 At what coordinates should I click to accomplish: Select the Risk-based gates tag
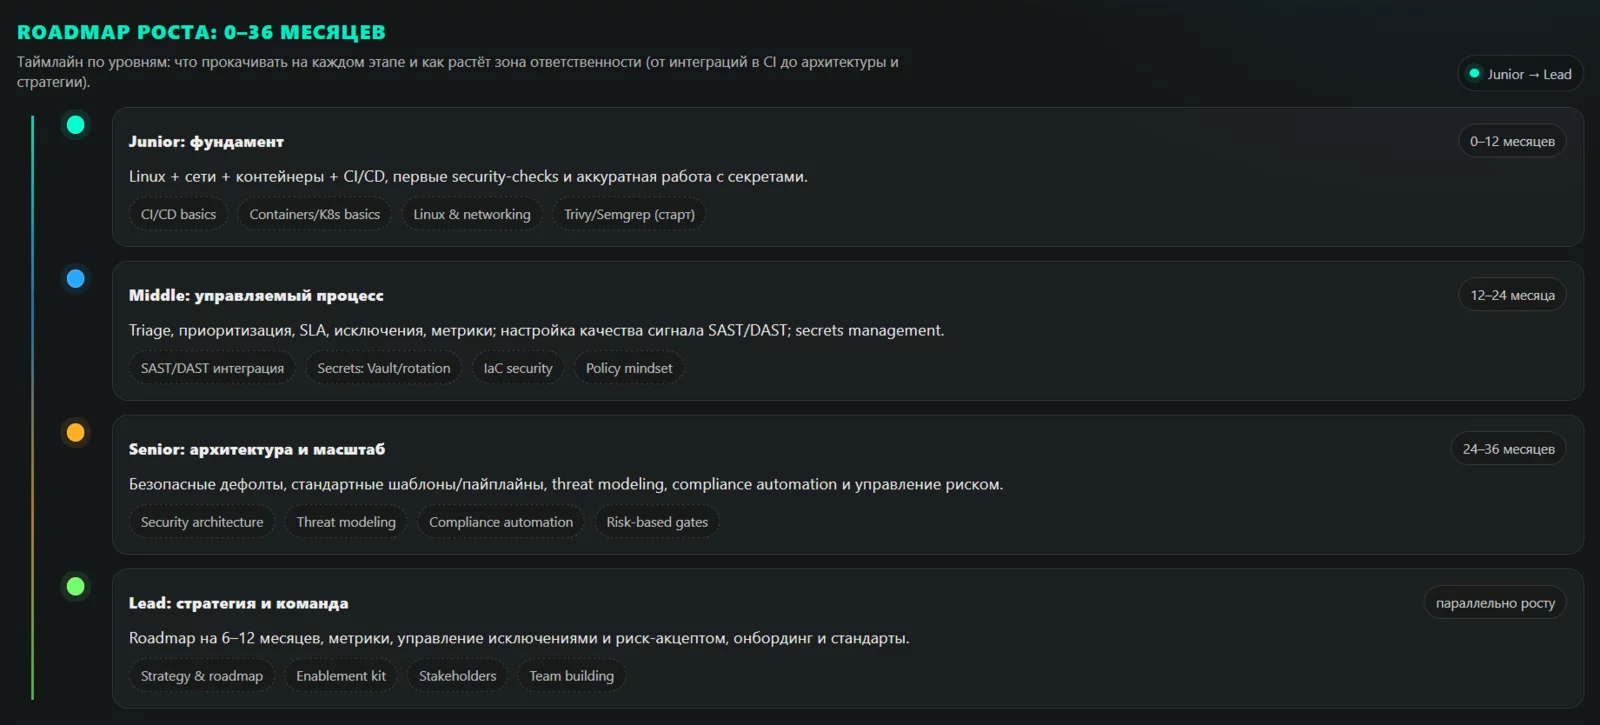(657, 522)
